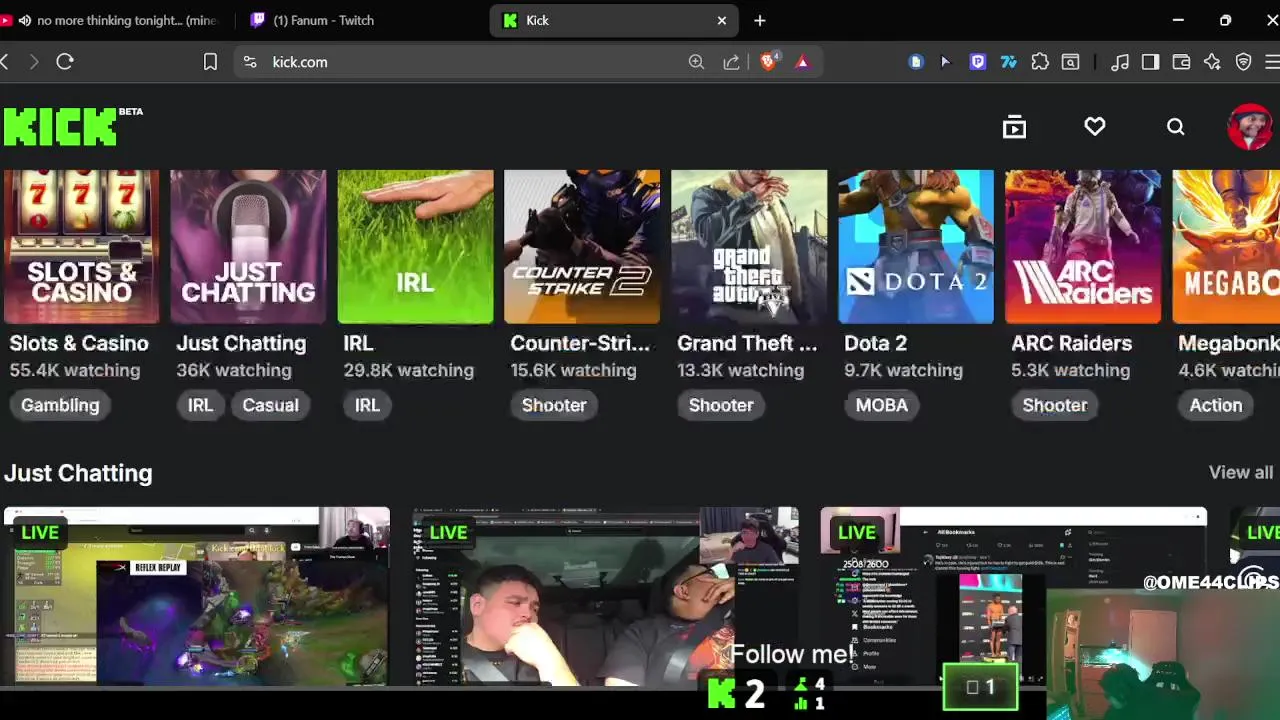The width and height of the screenshot is (1280, 720).
Task: Click the purple P extension icon
Action: click(x=978, y=62)
